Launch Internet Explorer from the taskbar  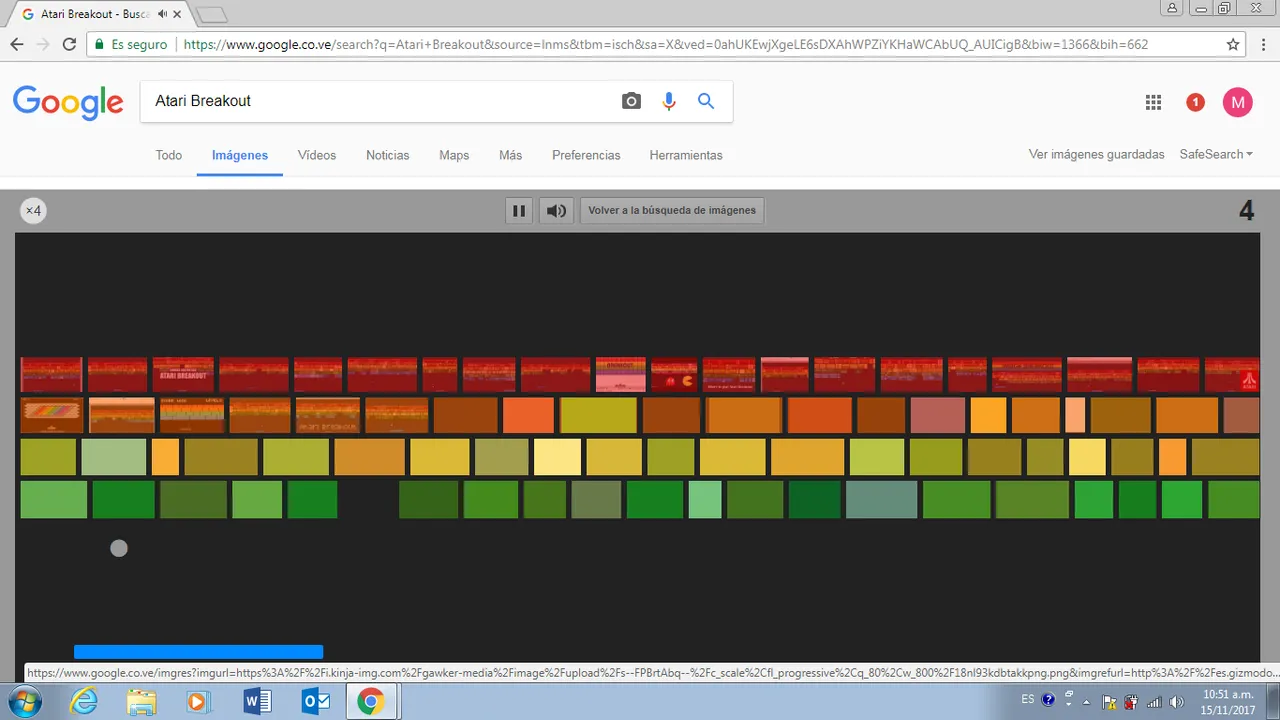click(x=84, y=702)
